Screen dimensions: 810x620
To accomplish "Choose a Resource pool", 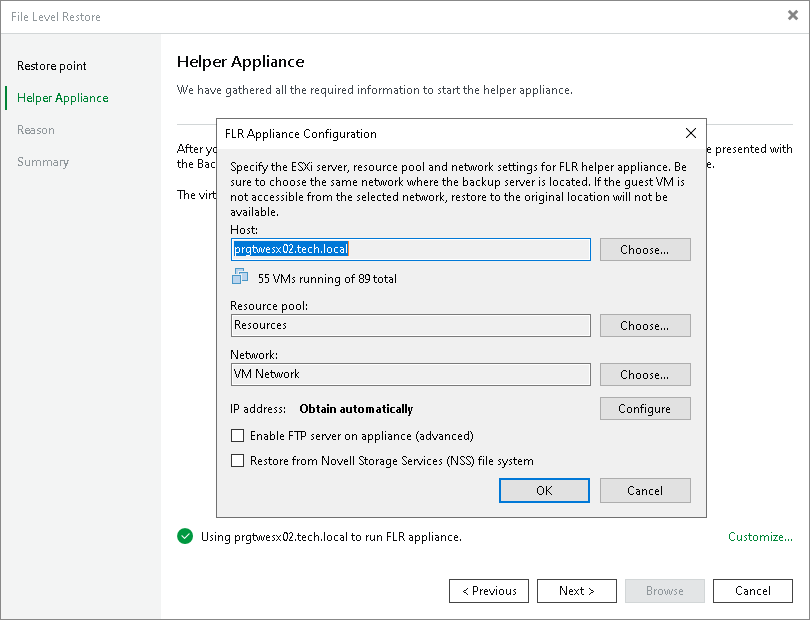I will (x=645, y=326).
